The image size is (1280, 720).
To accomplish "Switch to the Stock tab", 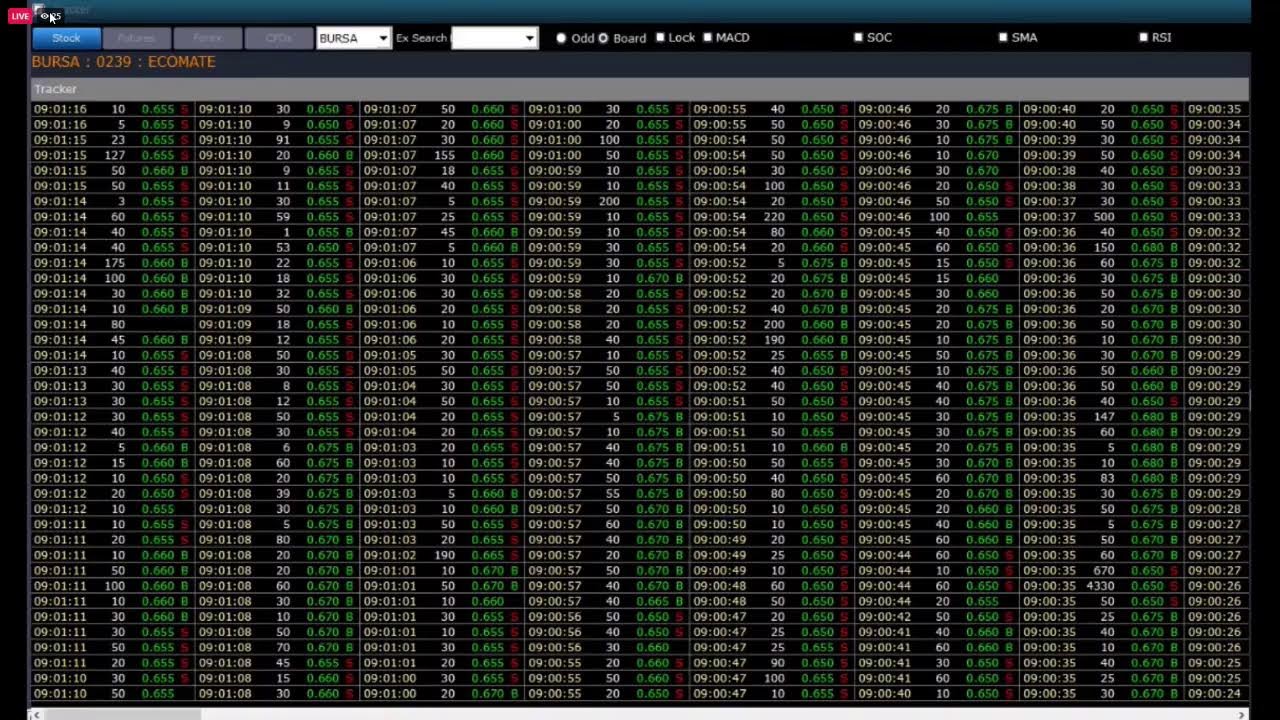I will click(66, 38).
